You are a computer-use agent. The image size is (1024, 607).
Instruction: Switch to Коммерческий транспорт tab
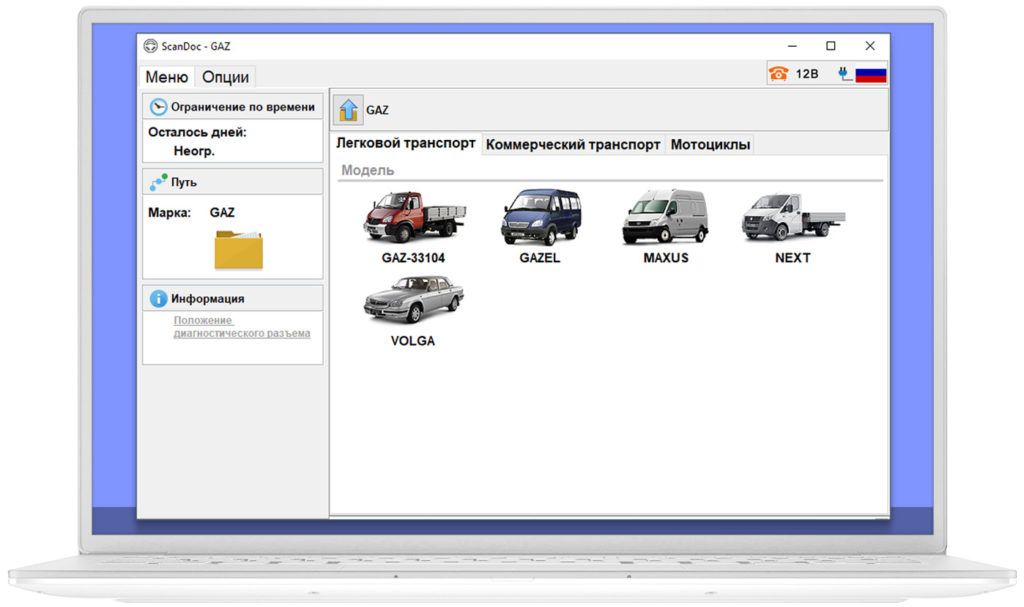(x=573, y=144)
